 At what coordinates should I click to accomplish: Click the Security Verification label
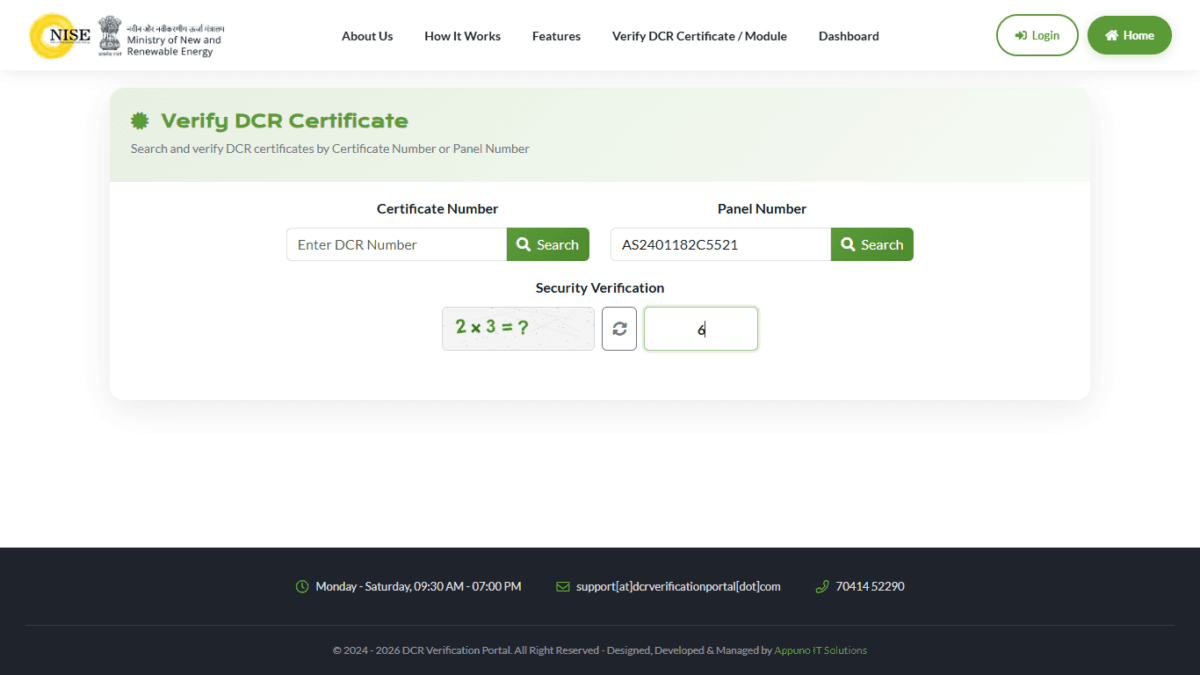coord(600,288)
